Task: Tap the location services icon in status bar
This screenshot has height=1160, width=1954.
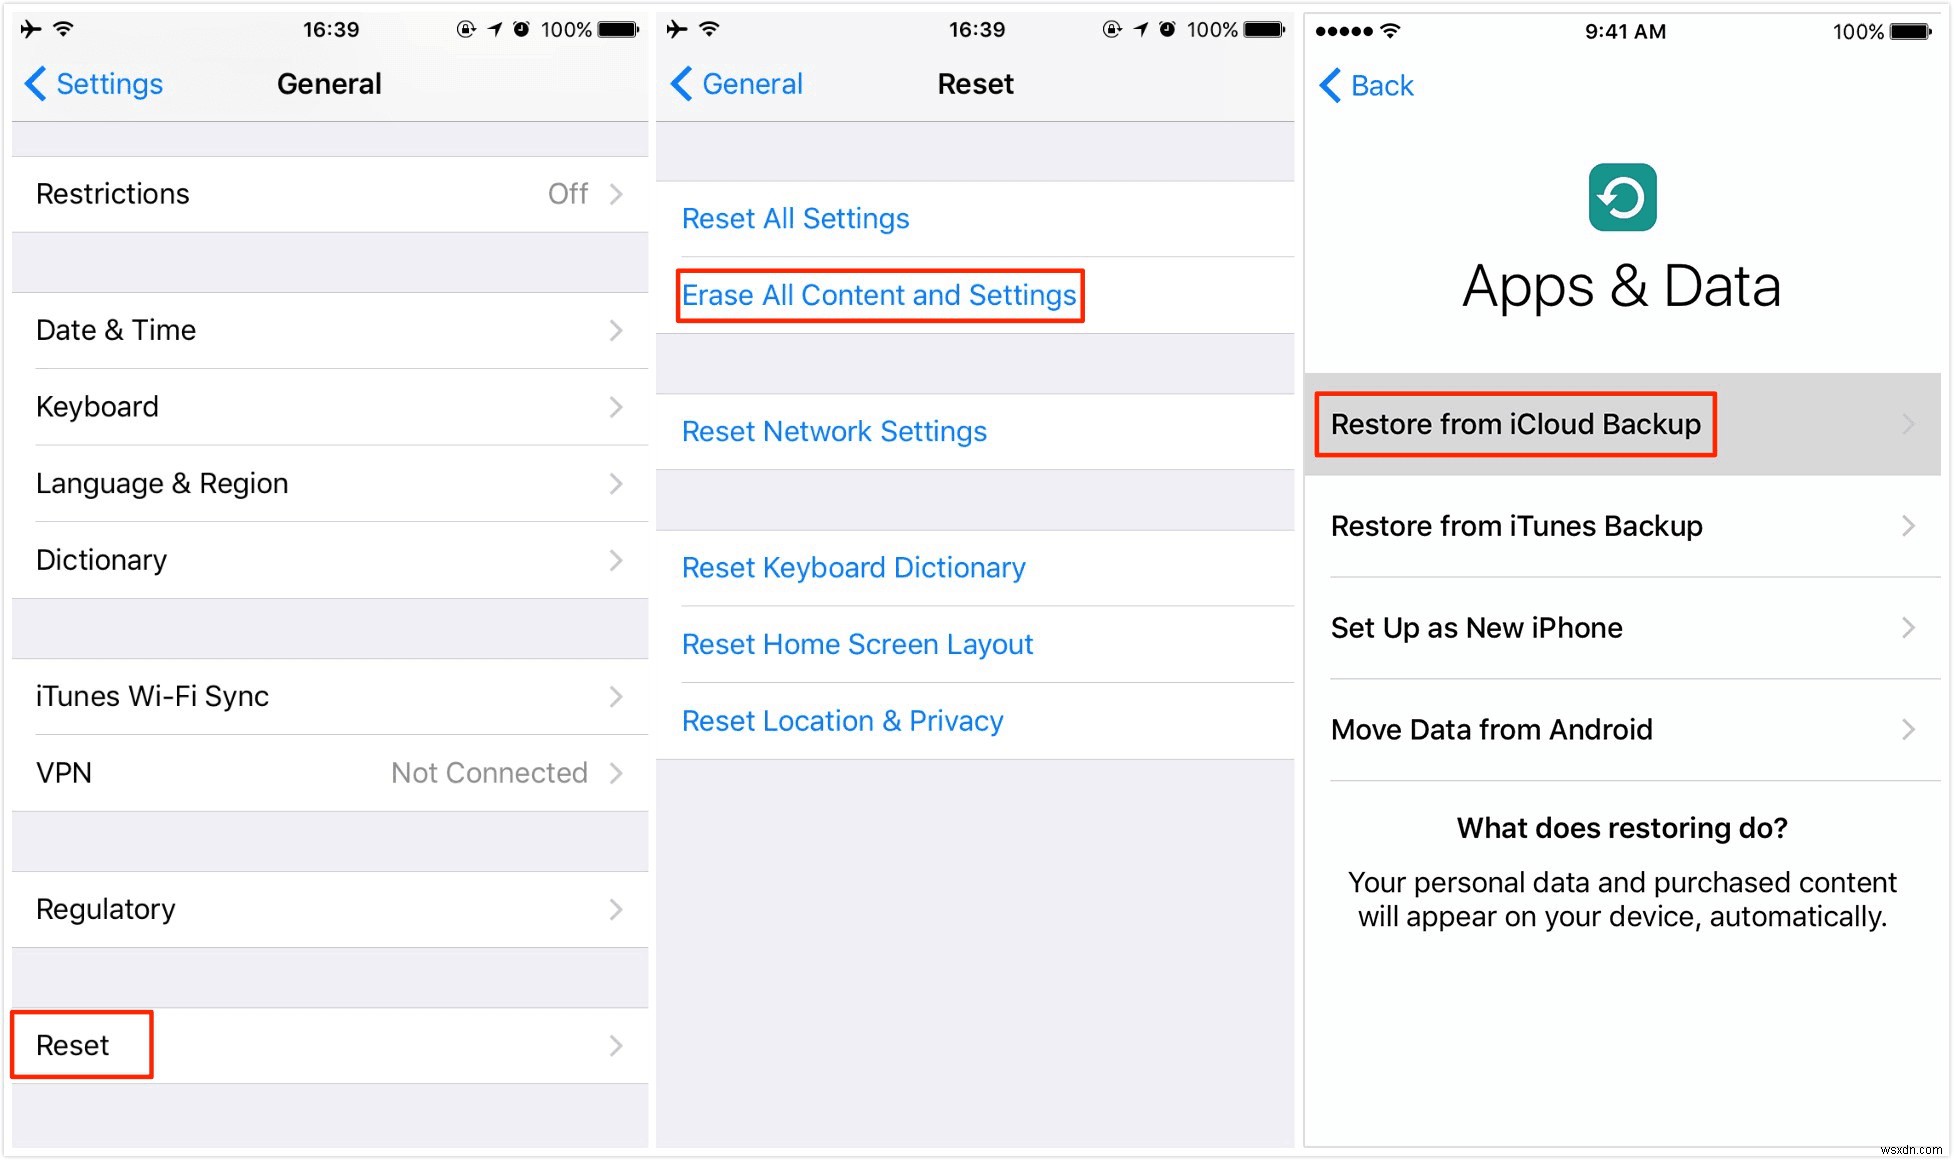Action: click(500, 25)
